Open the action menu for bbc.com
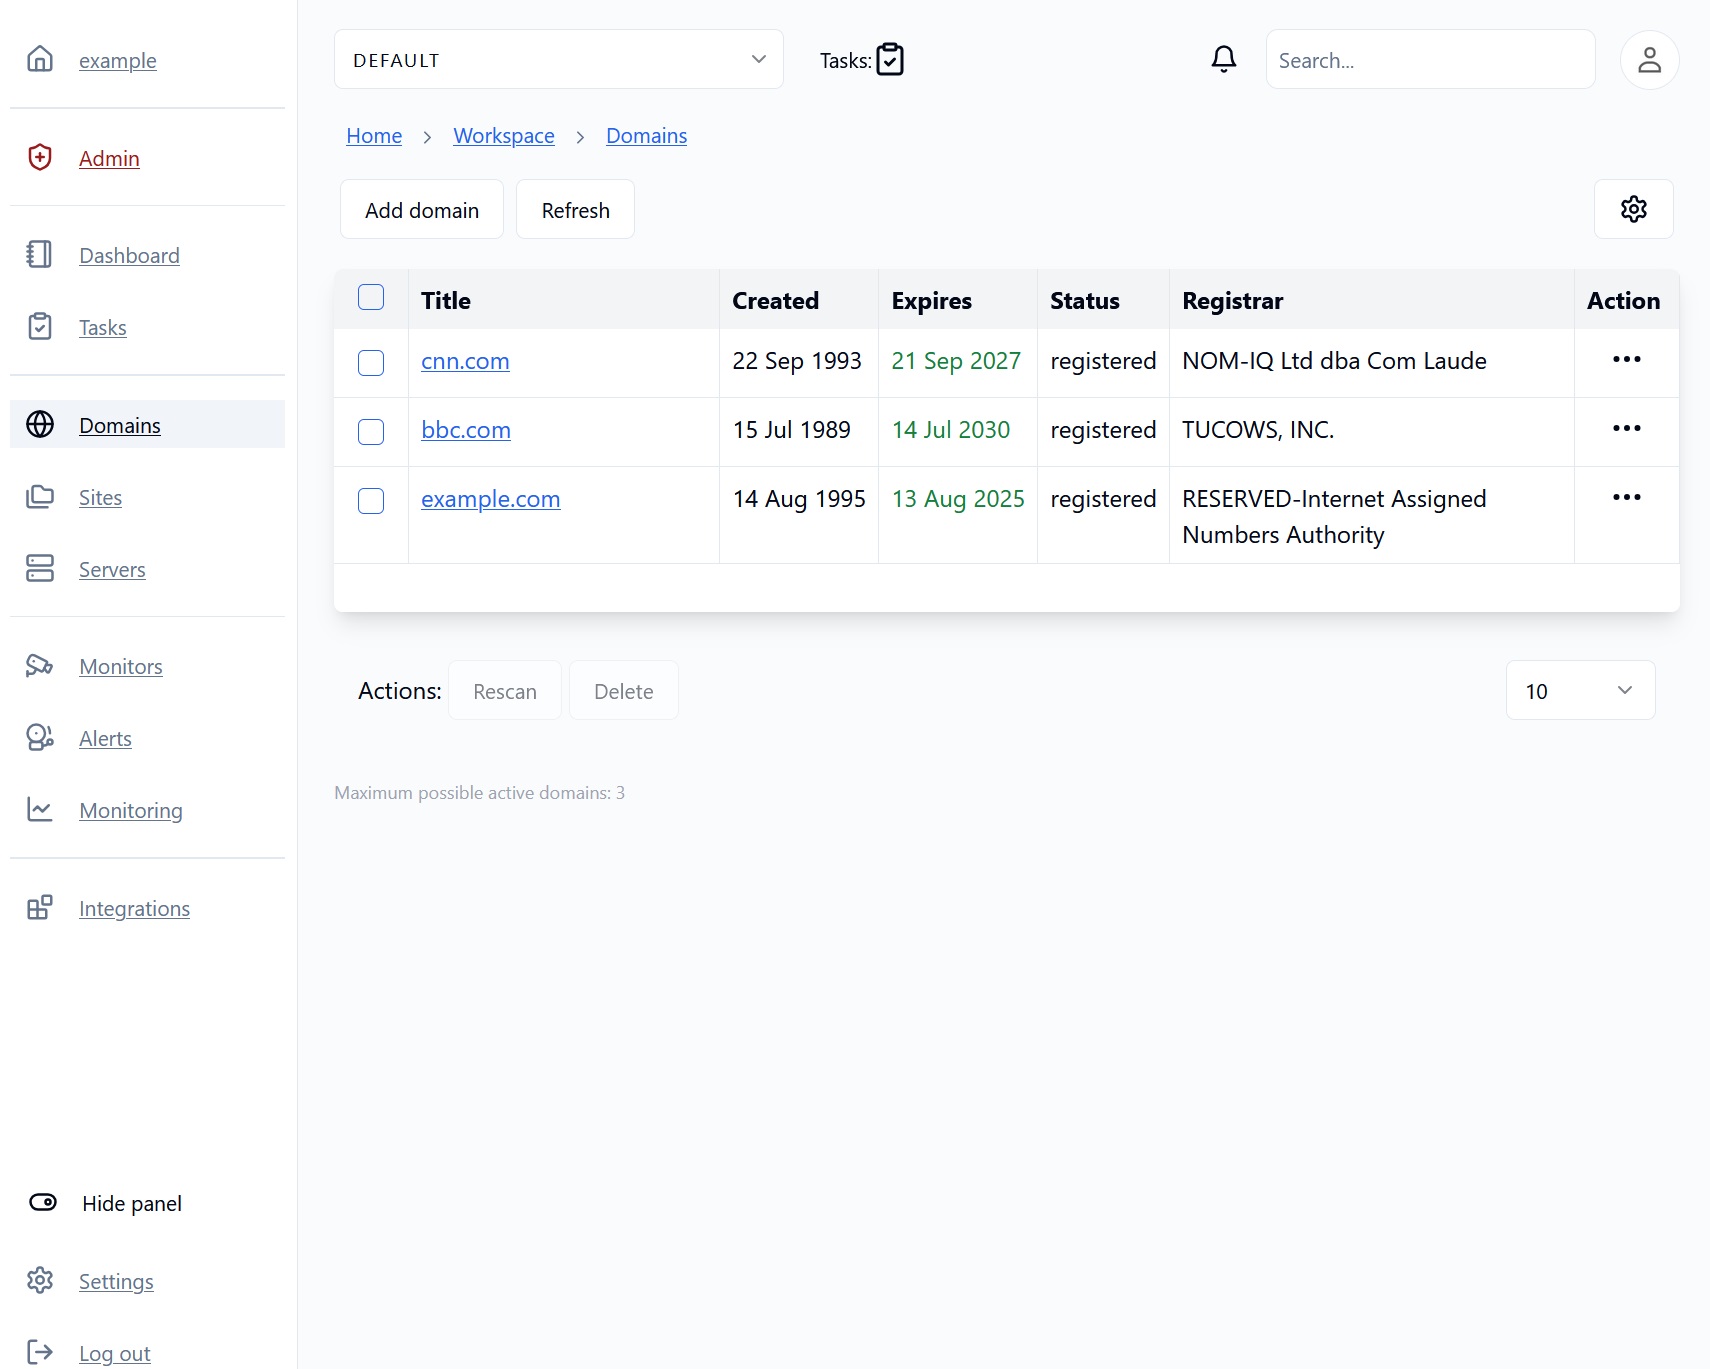Image resolution: width=1710 pixels, height=1369 pixels. pyautogui.click(x=1627, y=428)
